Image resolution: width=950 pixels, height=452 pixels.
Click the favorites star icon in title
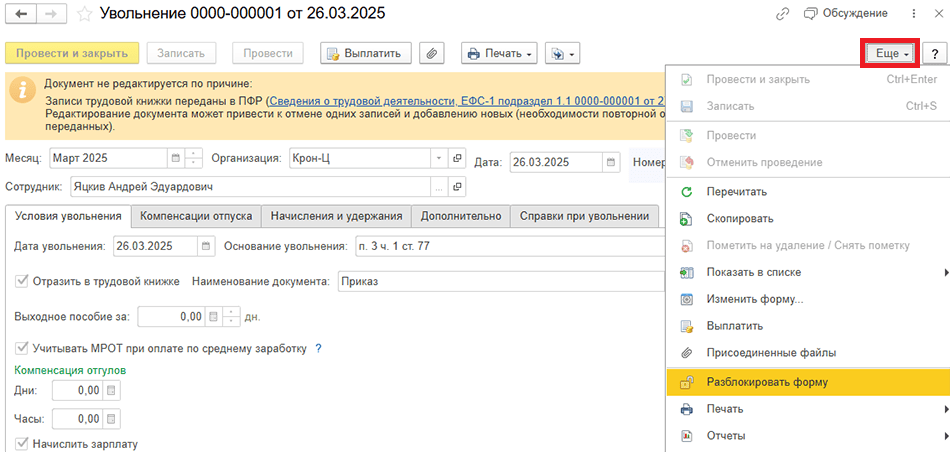[84, 14]
